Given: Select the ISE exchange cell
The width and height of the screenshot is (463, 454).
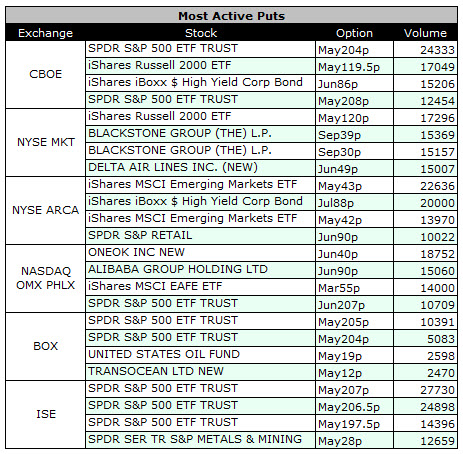Looking at the screenshot, I should pyautogui.click(x=45, y=414).
